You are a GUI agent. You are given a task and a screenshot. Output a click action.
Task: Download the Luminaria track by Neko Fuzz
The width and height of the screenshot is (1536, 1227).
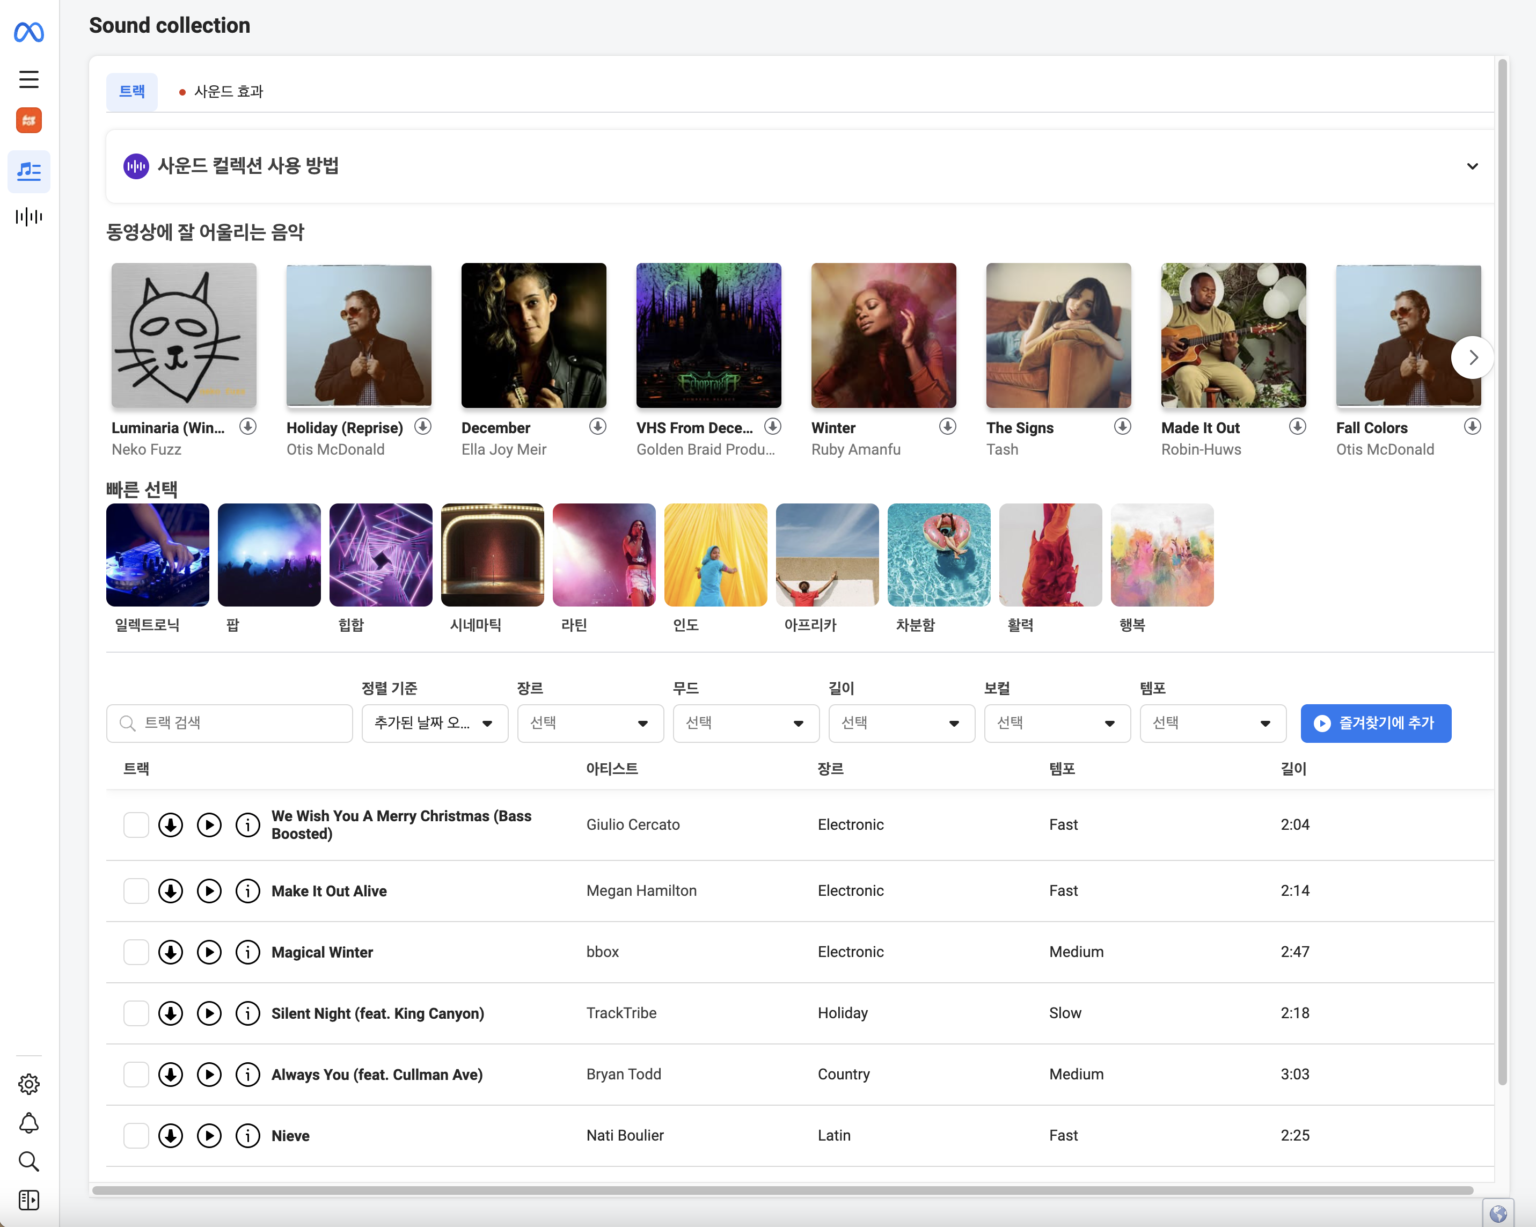248,427
